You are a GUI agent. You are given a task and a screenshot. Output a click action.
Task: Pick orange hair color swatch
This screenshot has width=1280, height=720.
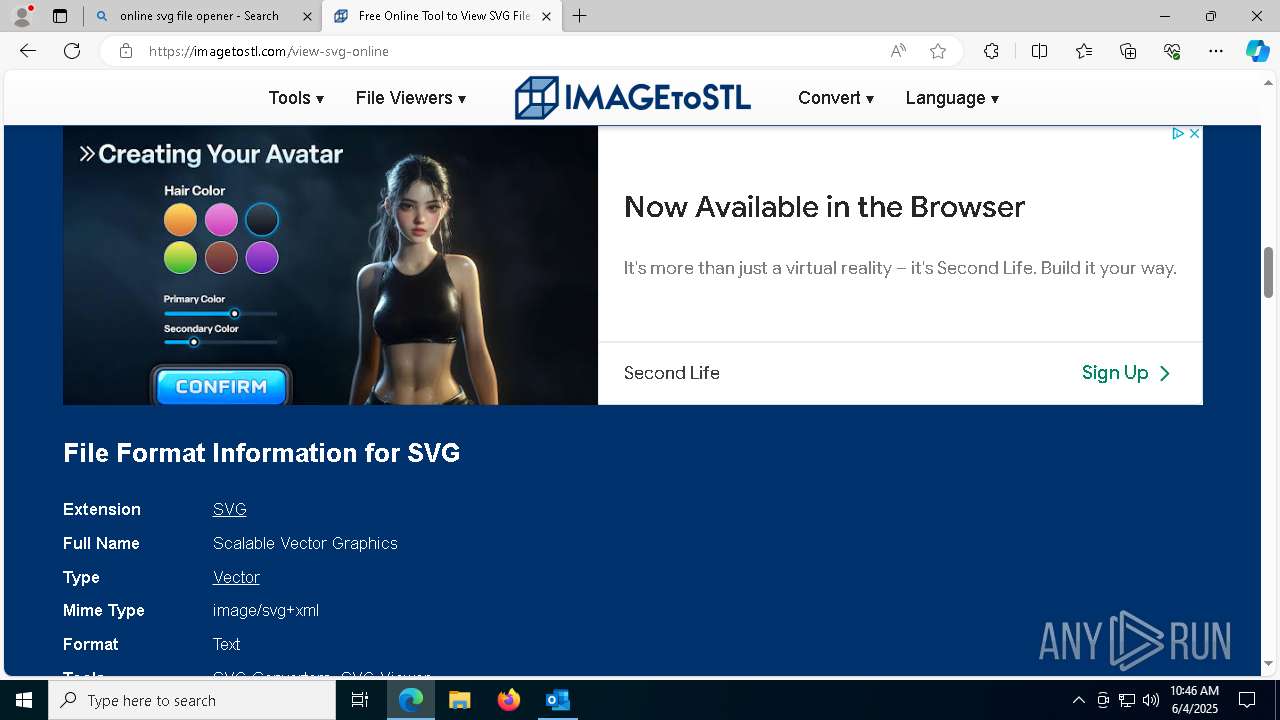(180, 219)
